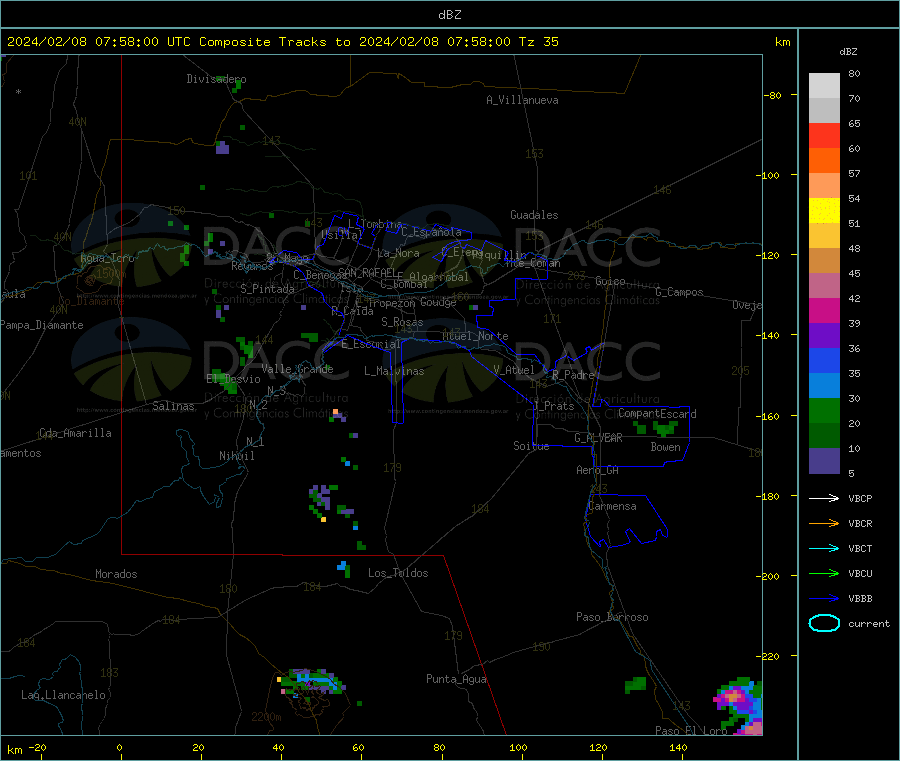This screenshot has width=900, height=761.
Task: Click the cyan 'current' ellipse legend icon
Action: (x=824, y=623)
